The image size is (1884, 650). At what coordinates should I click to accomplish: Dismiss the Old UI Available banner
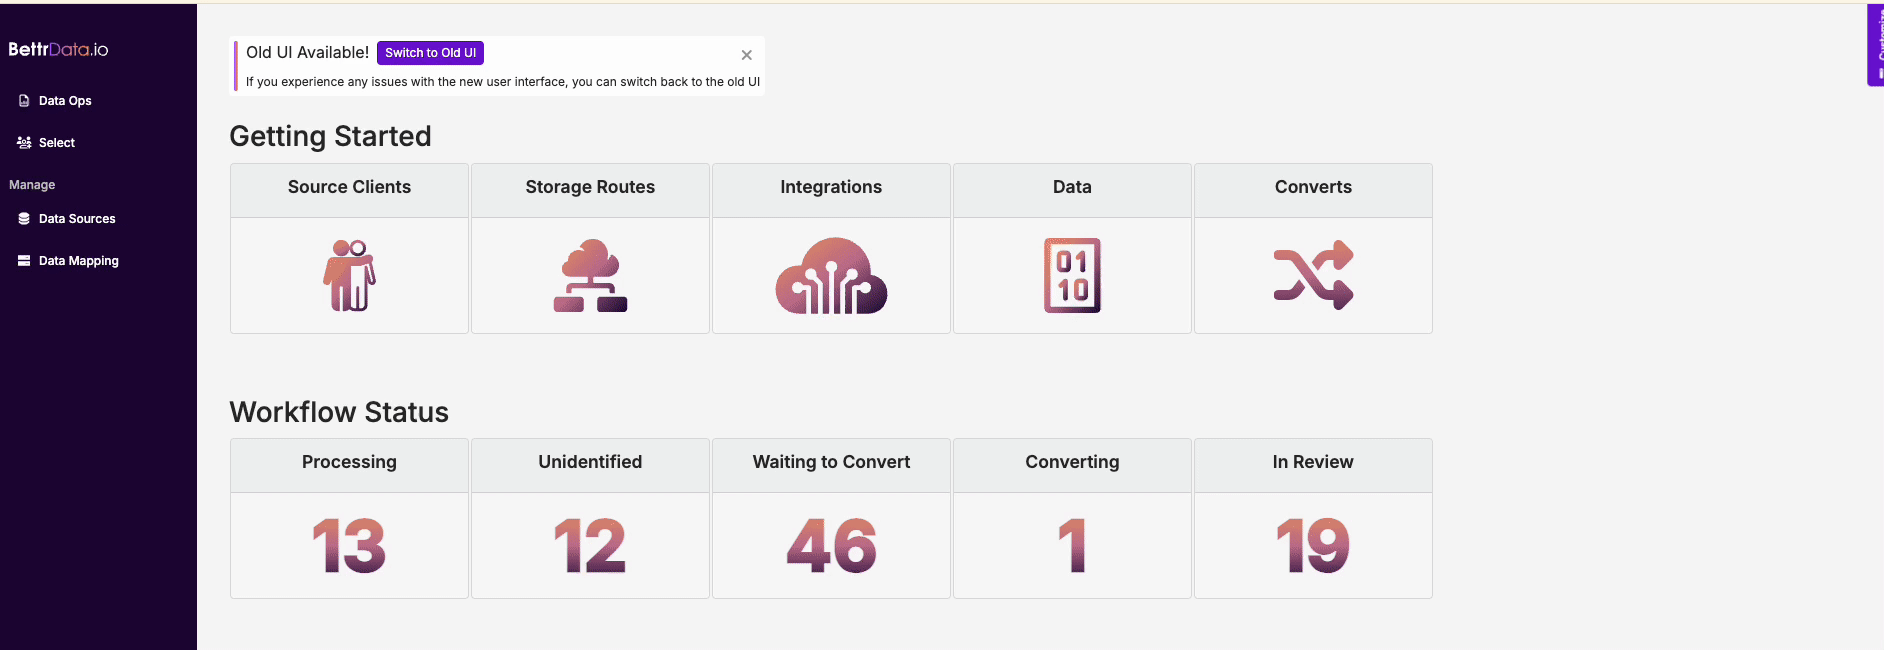click(746, 55)
